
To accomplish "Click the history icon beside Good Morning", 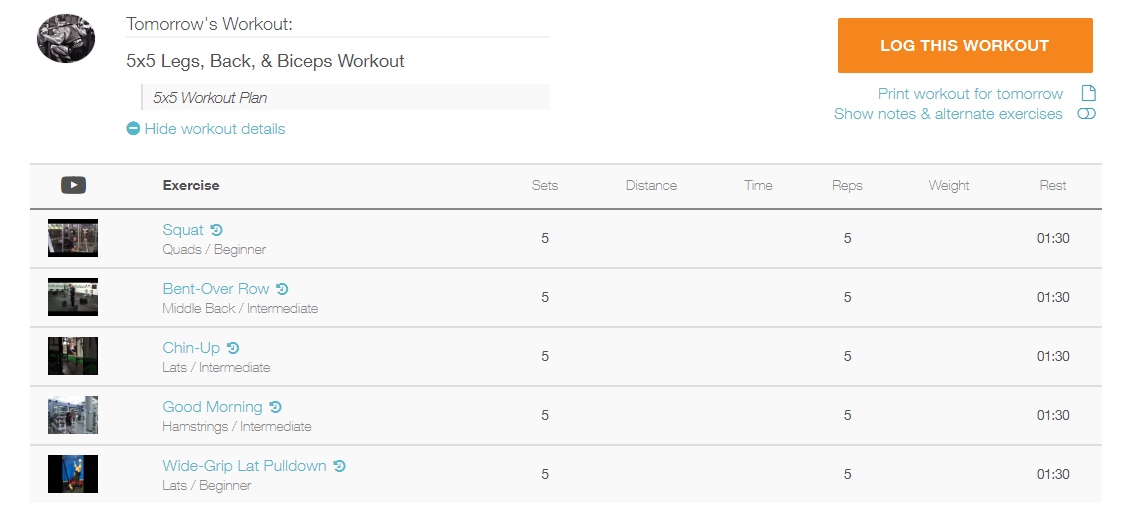I will point(276,407).
